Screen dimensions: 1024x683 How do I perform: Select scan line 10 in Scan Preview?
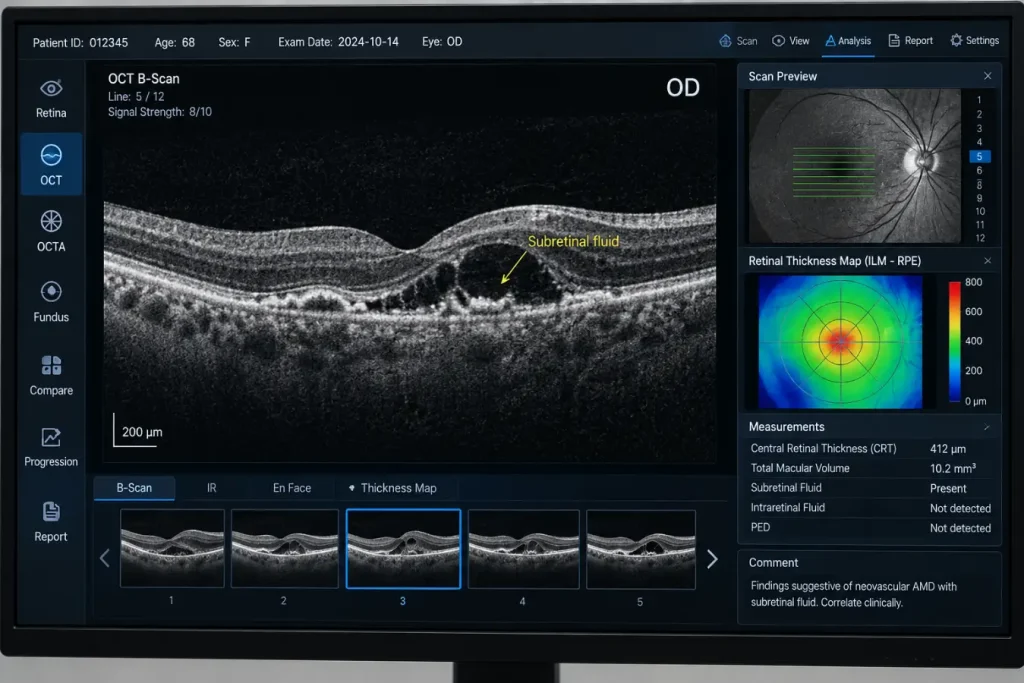click(980, 212)
